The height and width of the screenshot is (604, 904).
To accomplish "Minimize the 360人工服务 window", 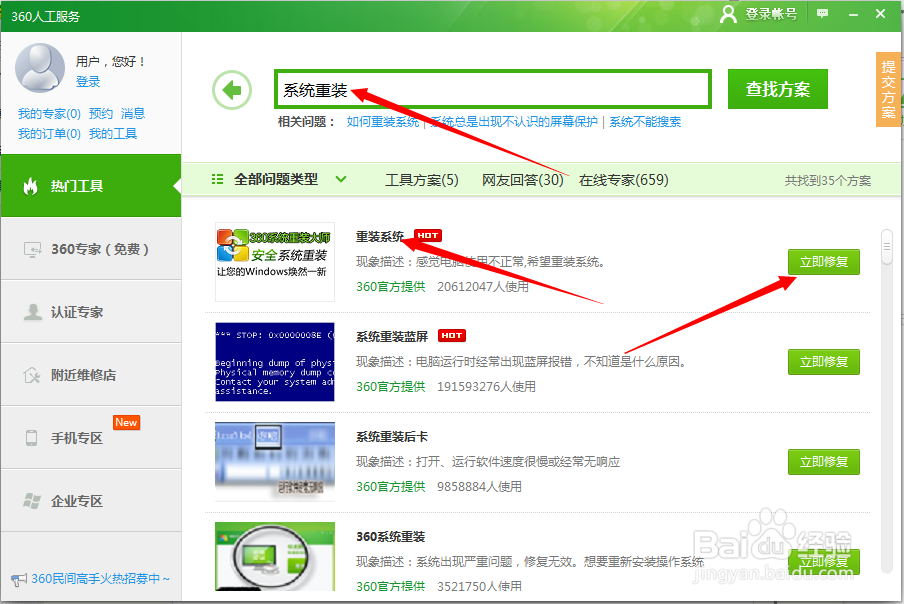I will (853, 14).
